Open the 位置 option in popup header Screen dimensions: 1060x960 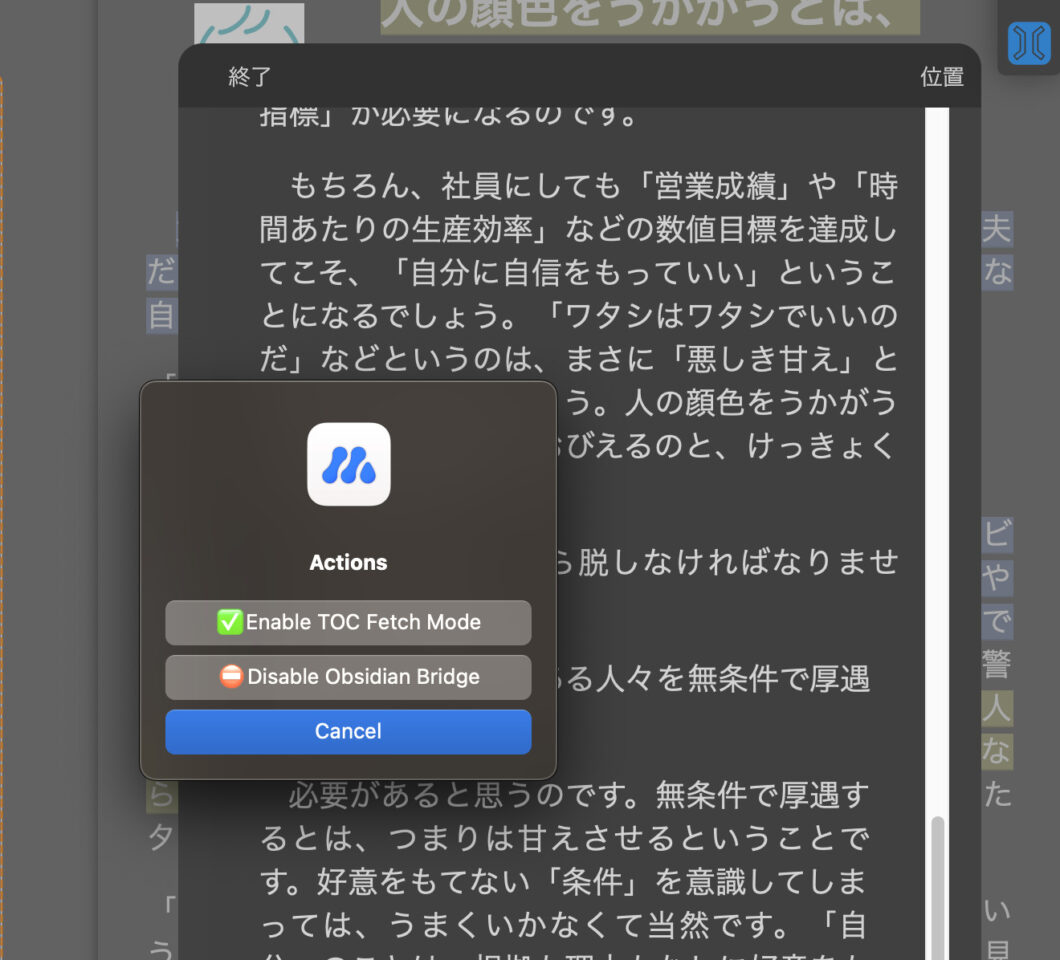pyautogui.click(x=941, y=77)
